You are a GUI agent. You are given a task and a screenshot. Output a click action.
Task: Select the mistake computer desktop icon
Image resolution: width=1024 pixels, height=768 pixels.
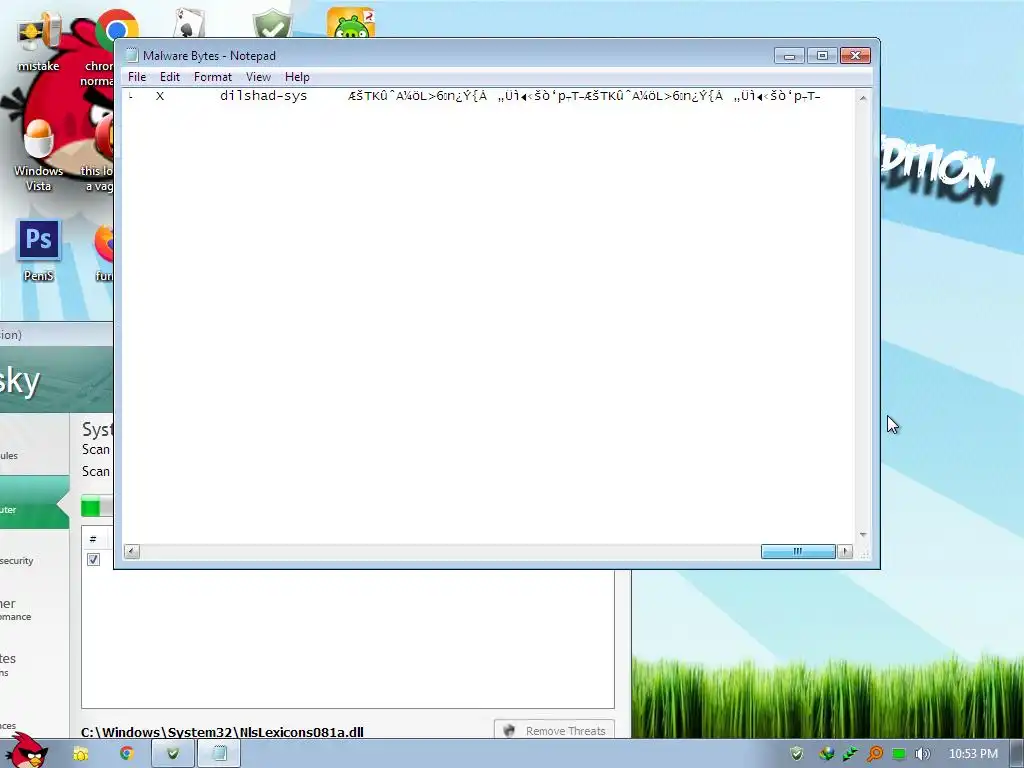(39, 41)
